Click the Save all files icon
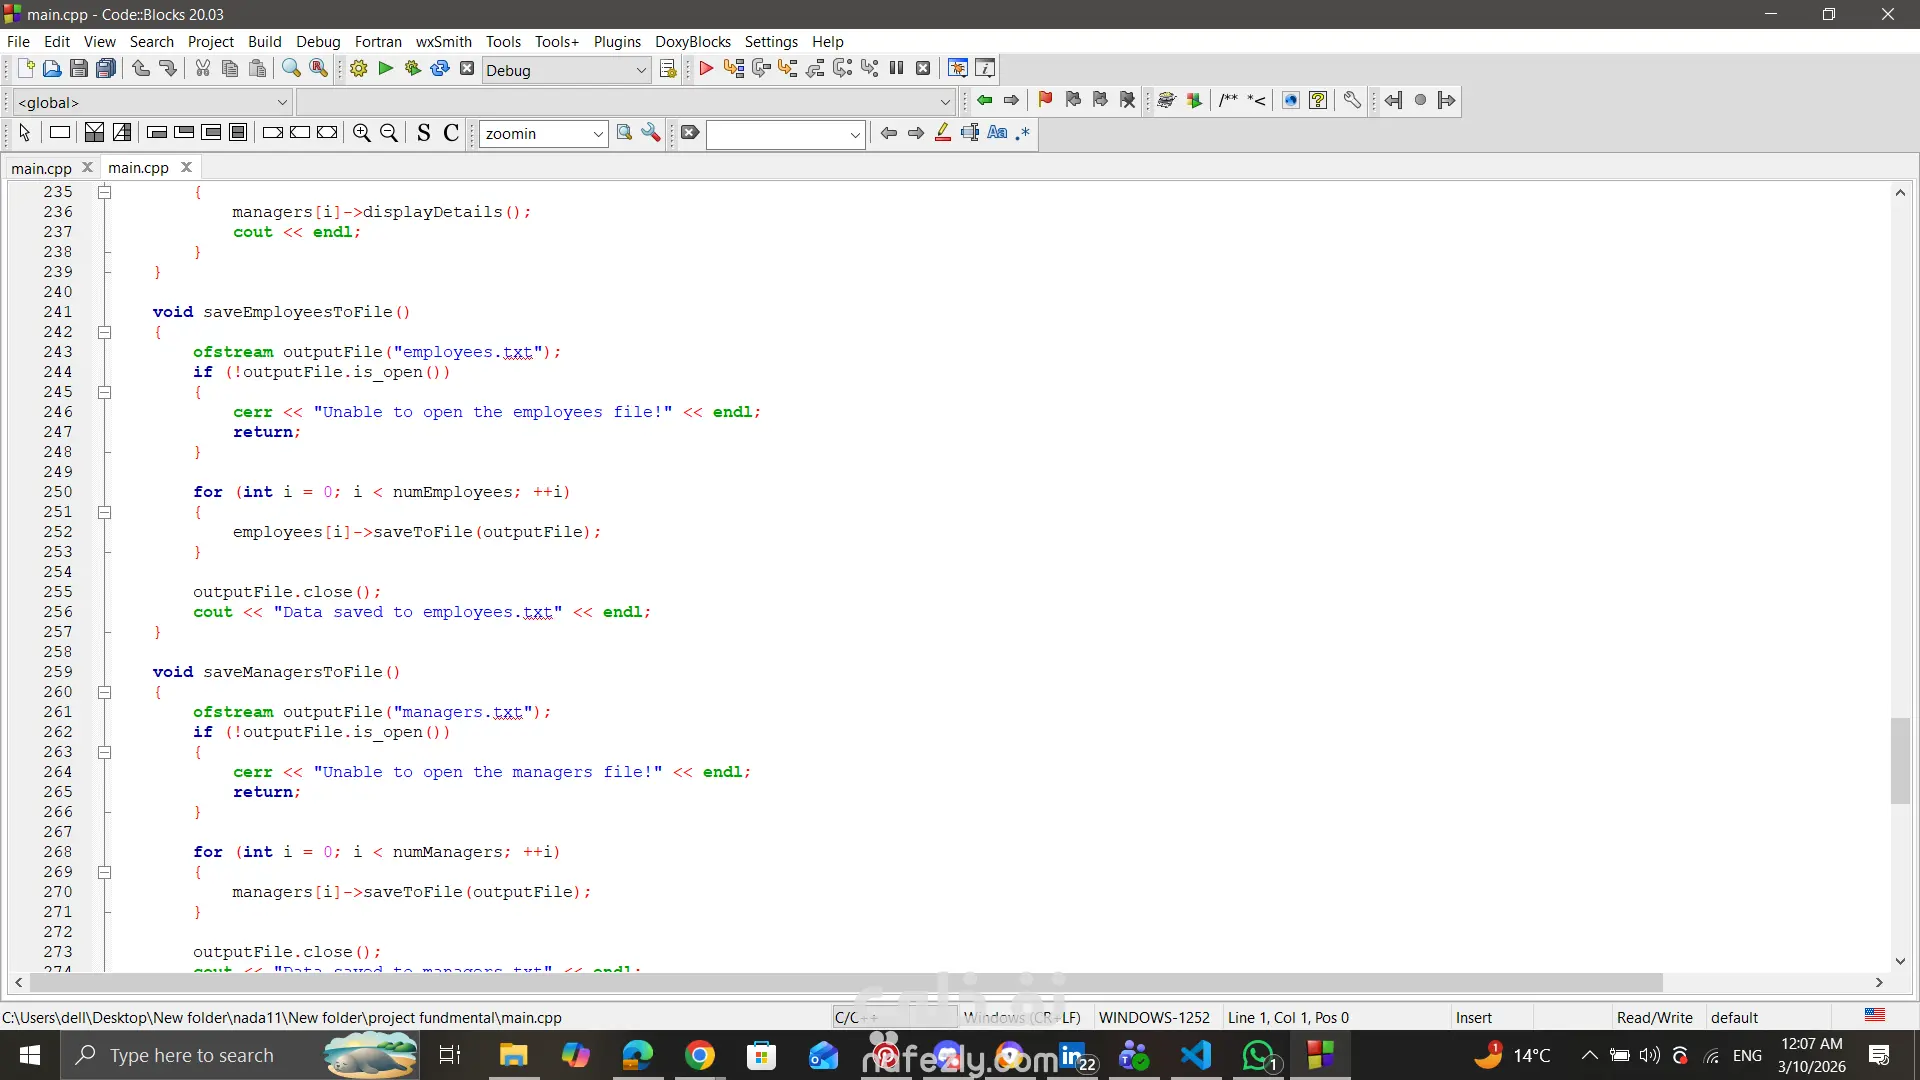The height and width of the screenshot is (1080, 1920). 106,69
